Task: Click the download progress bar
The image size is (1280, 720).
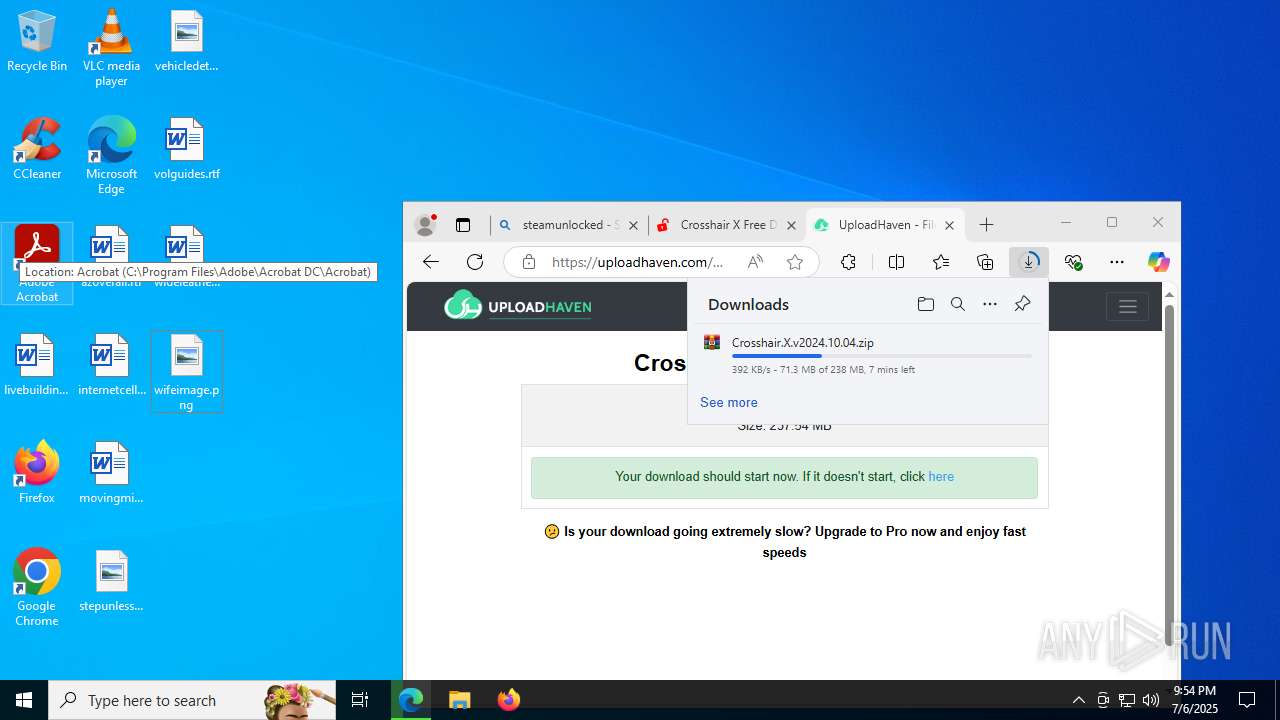Action: (x=882, y=356)
